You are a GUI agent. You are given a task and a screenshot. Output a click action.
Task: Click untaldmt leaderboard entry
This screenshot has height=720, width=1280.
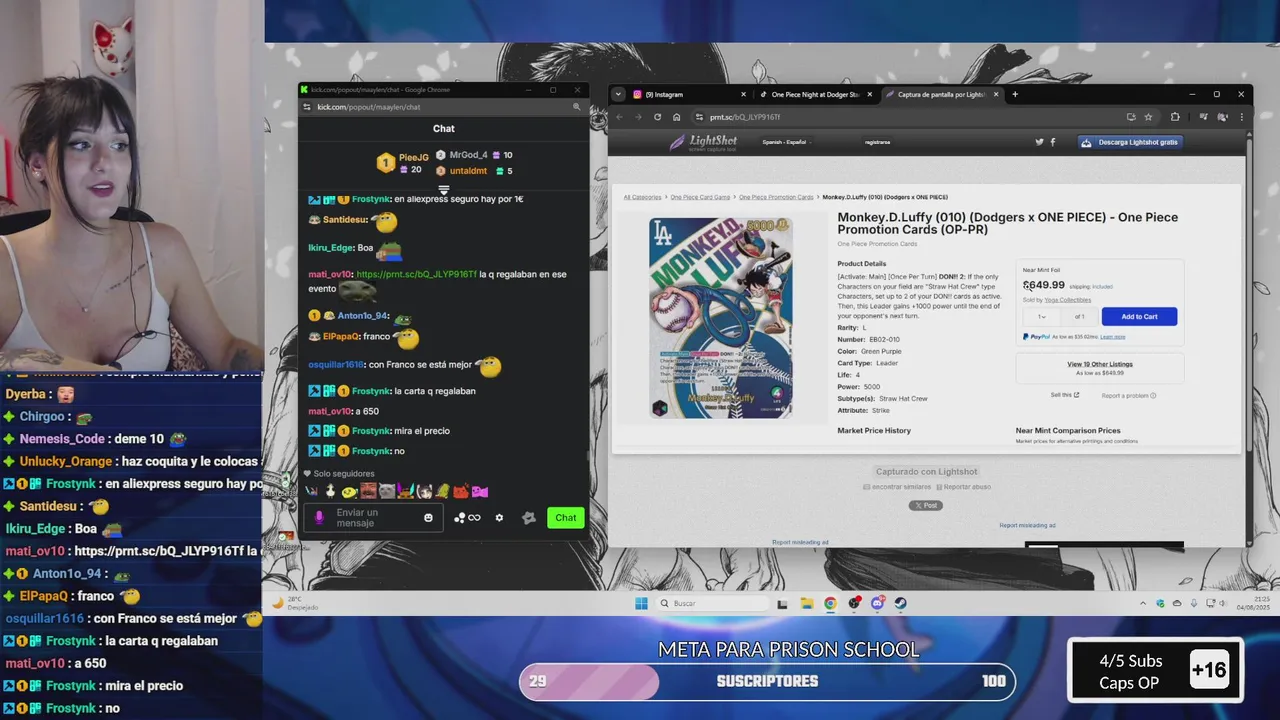tap(474, 171)
